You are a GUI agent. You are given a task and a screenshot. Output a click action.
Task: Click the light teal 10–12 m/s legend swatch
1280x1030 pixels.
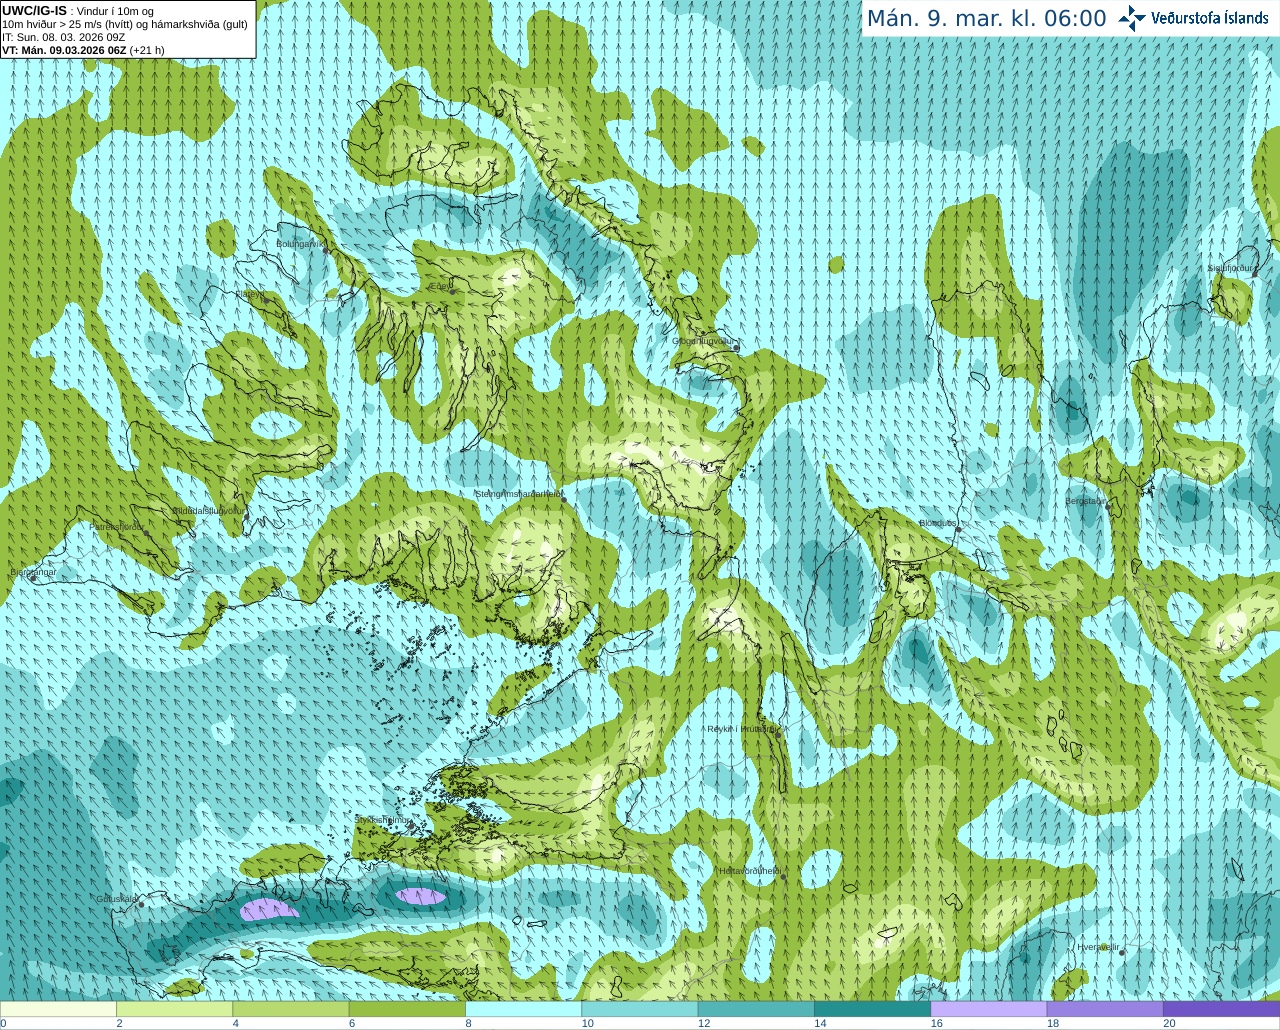coord(640,1009)
